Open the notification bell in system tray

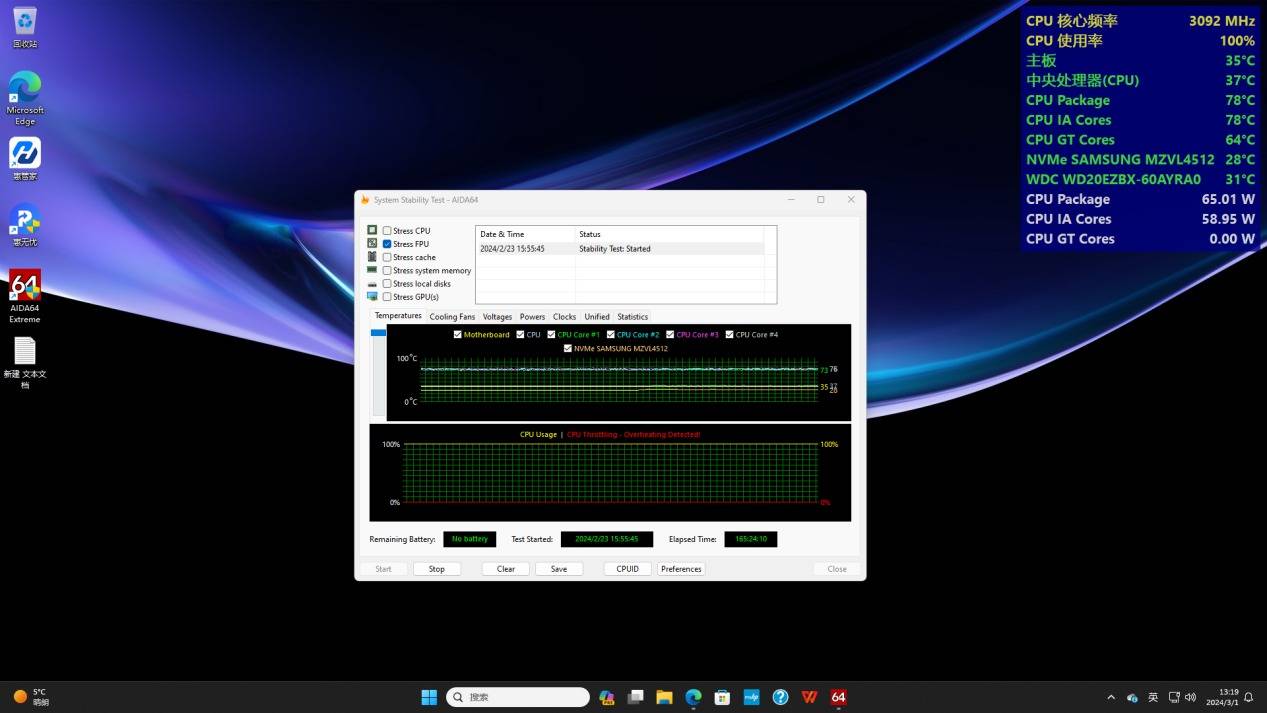point(1248,697)
